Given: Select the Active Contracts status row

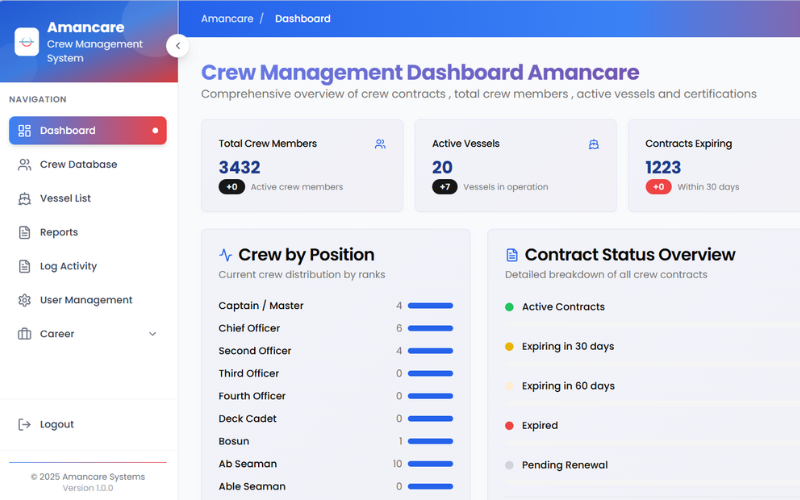Looking at the screenshot, I should point(562,307).
